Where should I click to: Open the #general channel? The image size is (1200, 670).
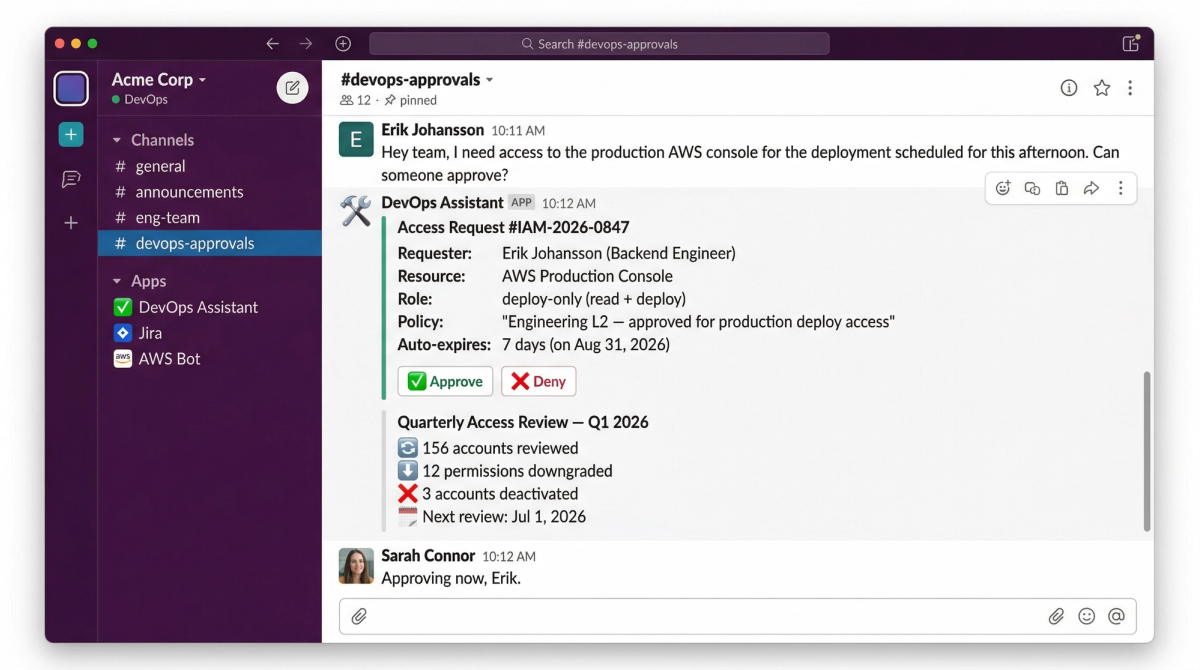(x=210, y=166)
